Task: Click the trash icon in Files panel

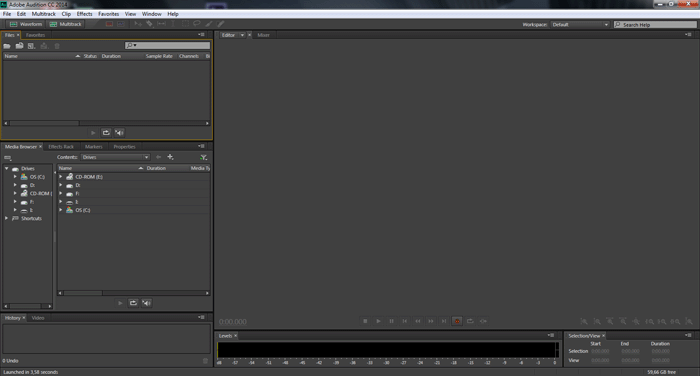Action: point(57,46)
